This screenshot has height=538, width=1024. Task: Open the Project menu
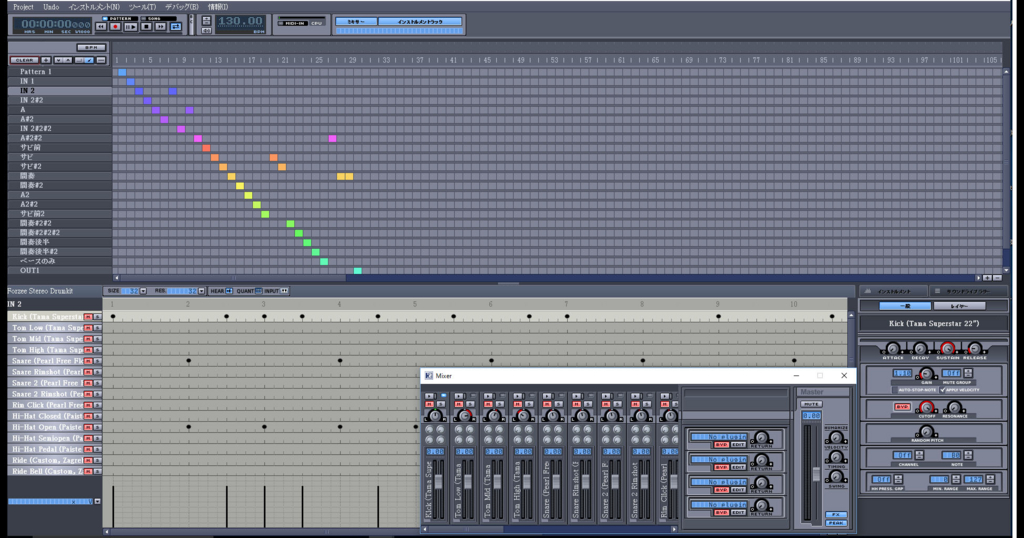(x=23, y=7)
